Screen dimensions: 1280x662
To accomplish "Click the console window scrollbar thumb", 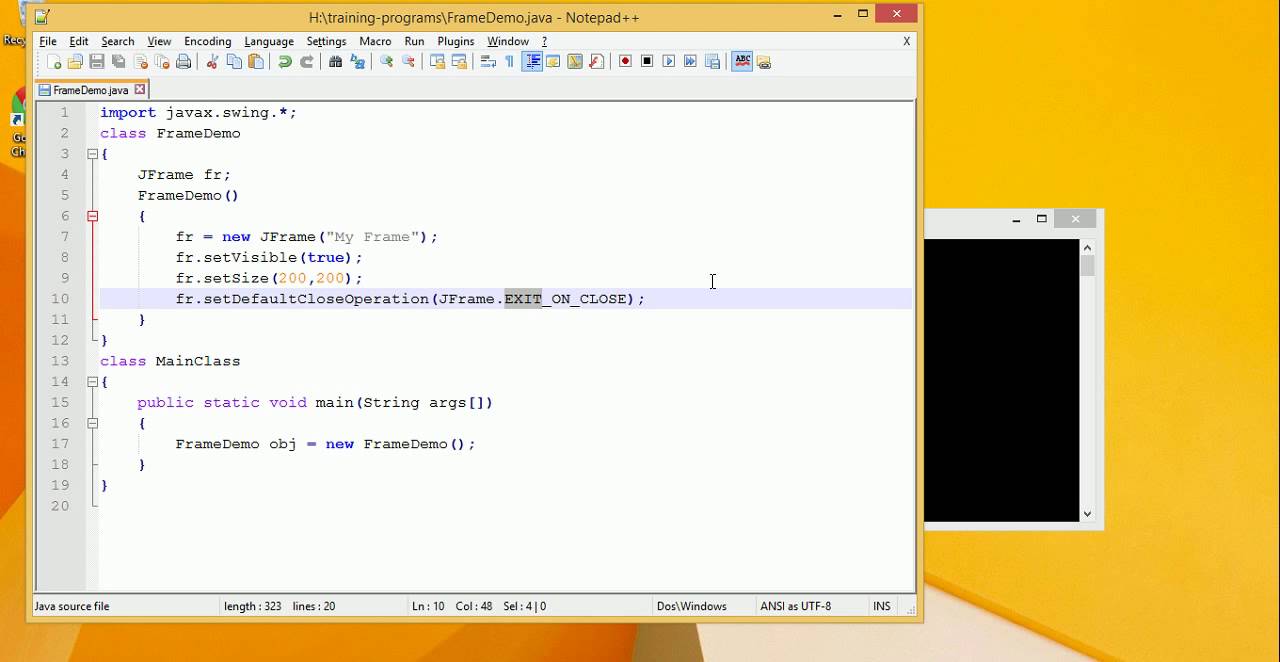I will (x=1087, y=266).
